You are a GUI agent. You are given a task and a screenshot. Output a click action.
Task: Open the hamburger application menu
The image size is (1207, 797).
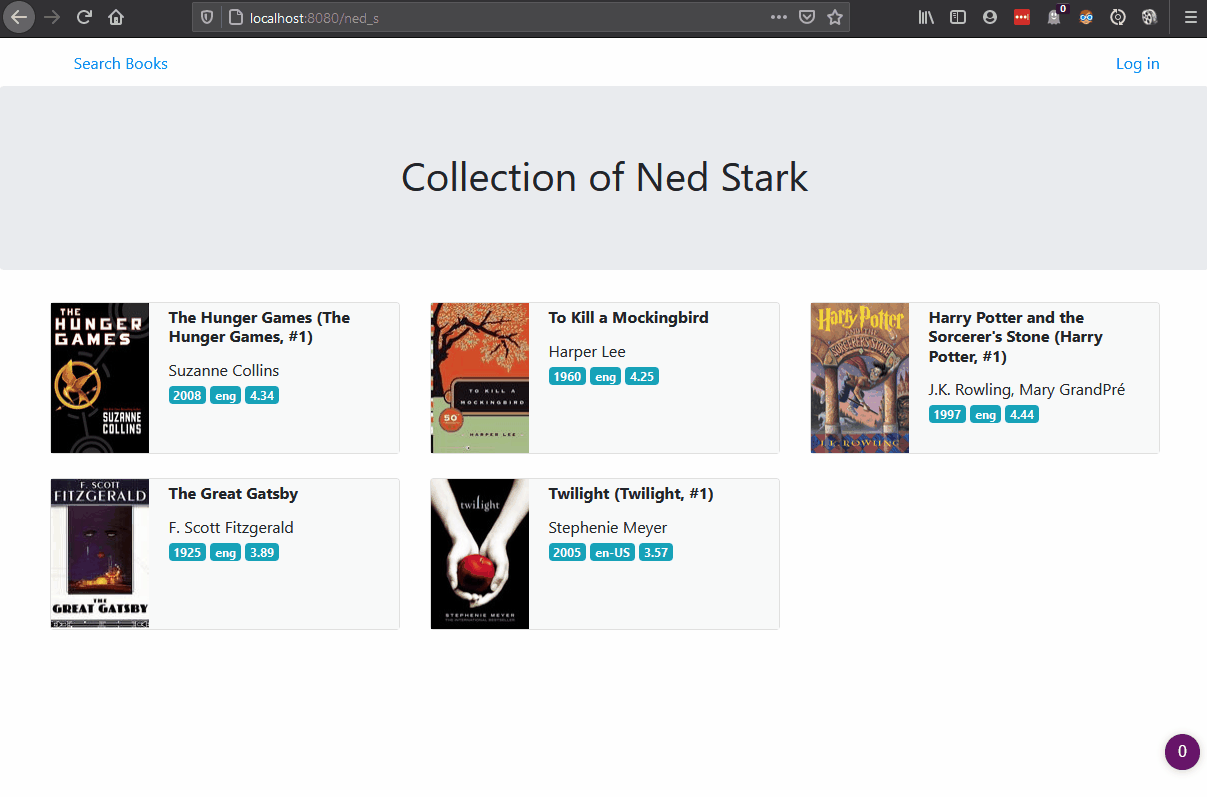(x=1190, y=17)
